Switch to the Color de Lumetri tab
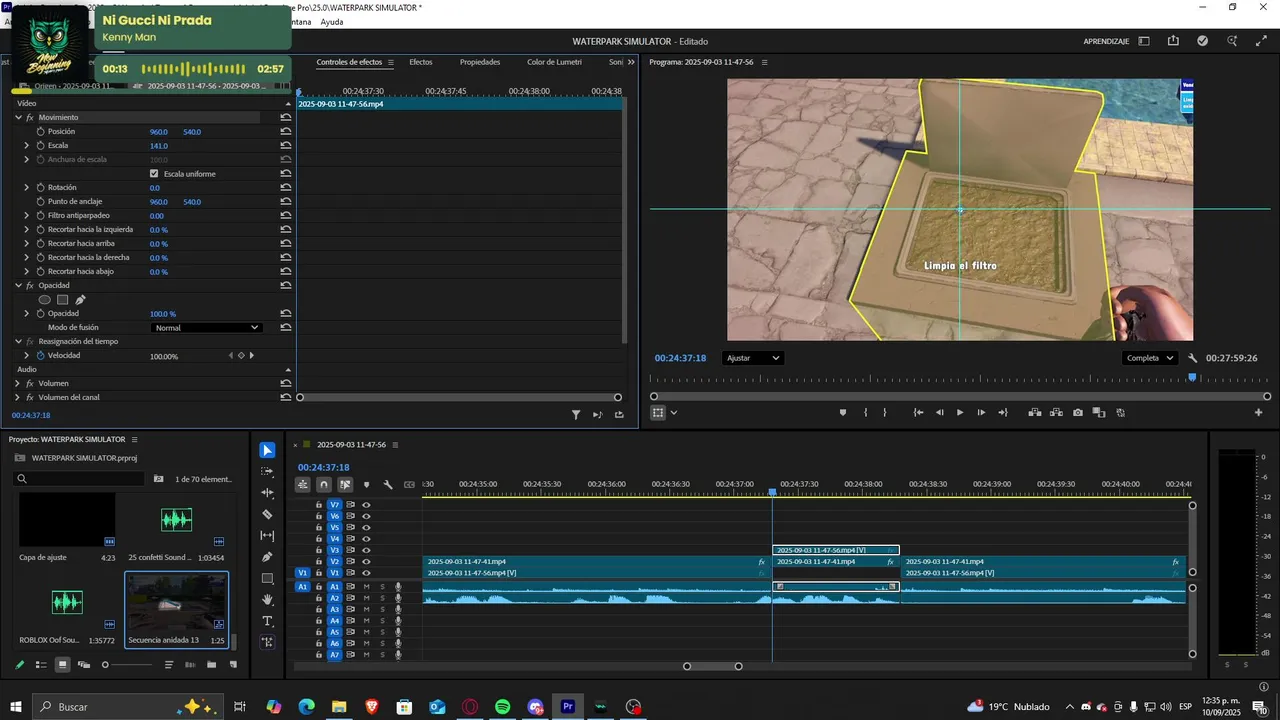1280x720 pixels. [x=555, y=62]
